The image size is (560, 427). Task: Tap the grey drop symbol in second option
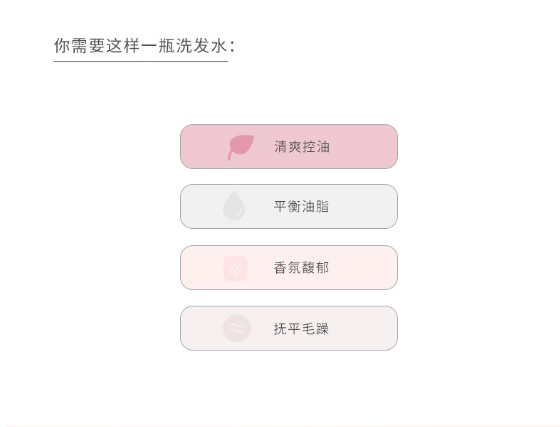pos(234,206)
